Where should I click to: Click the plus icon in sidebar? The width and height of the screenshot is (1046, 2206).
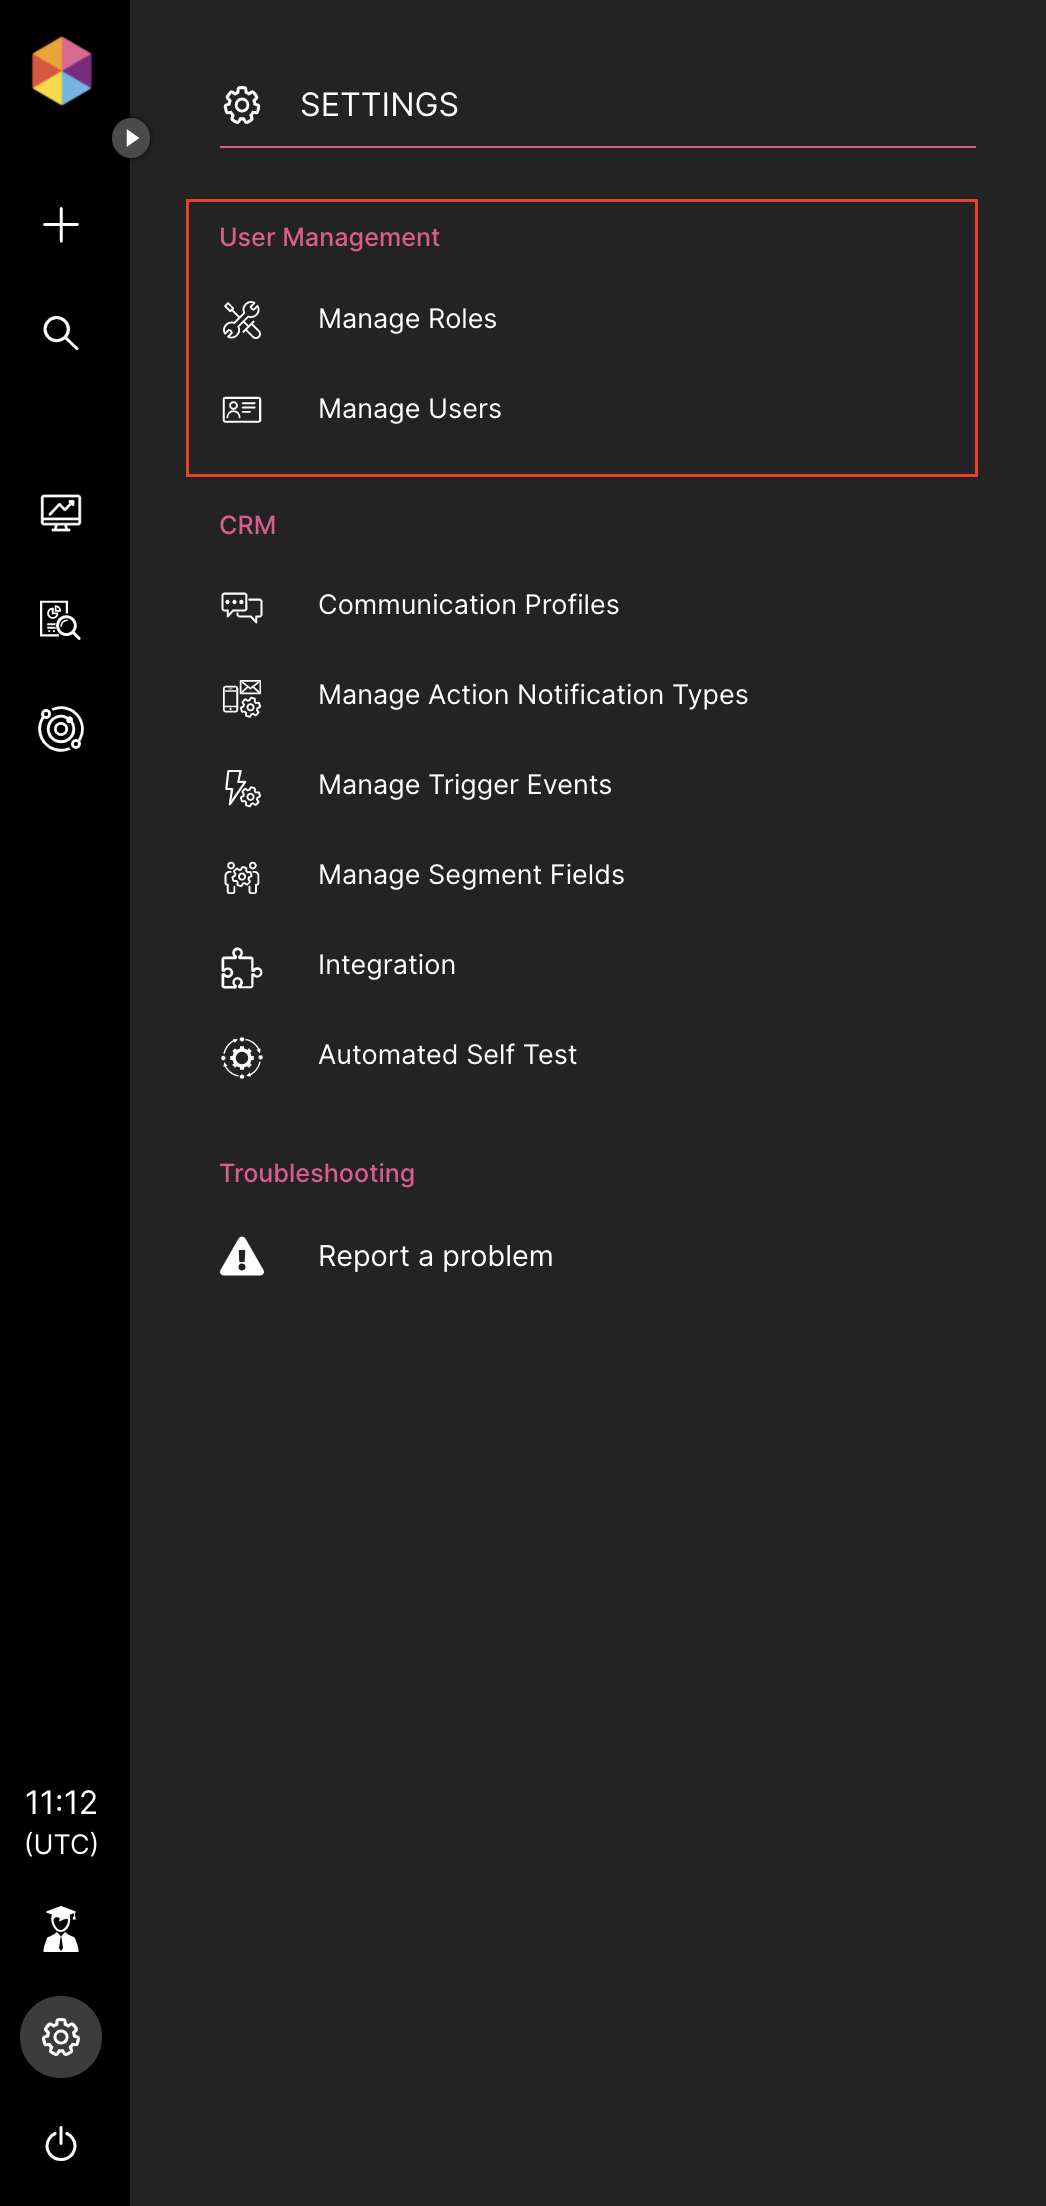[x=61, y=225]
